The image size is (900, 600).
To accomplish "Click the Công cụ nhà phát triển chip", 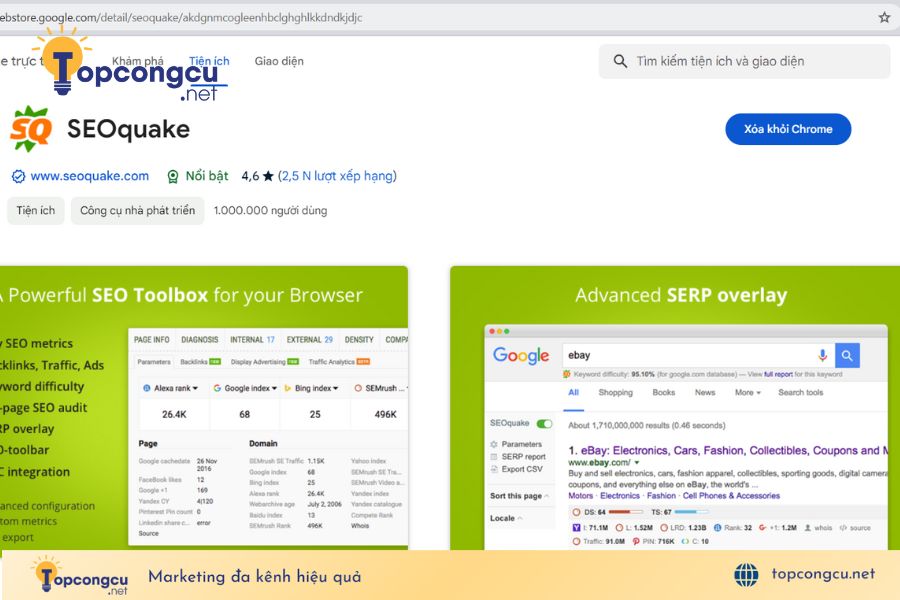I will [138, 211].
